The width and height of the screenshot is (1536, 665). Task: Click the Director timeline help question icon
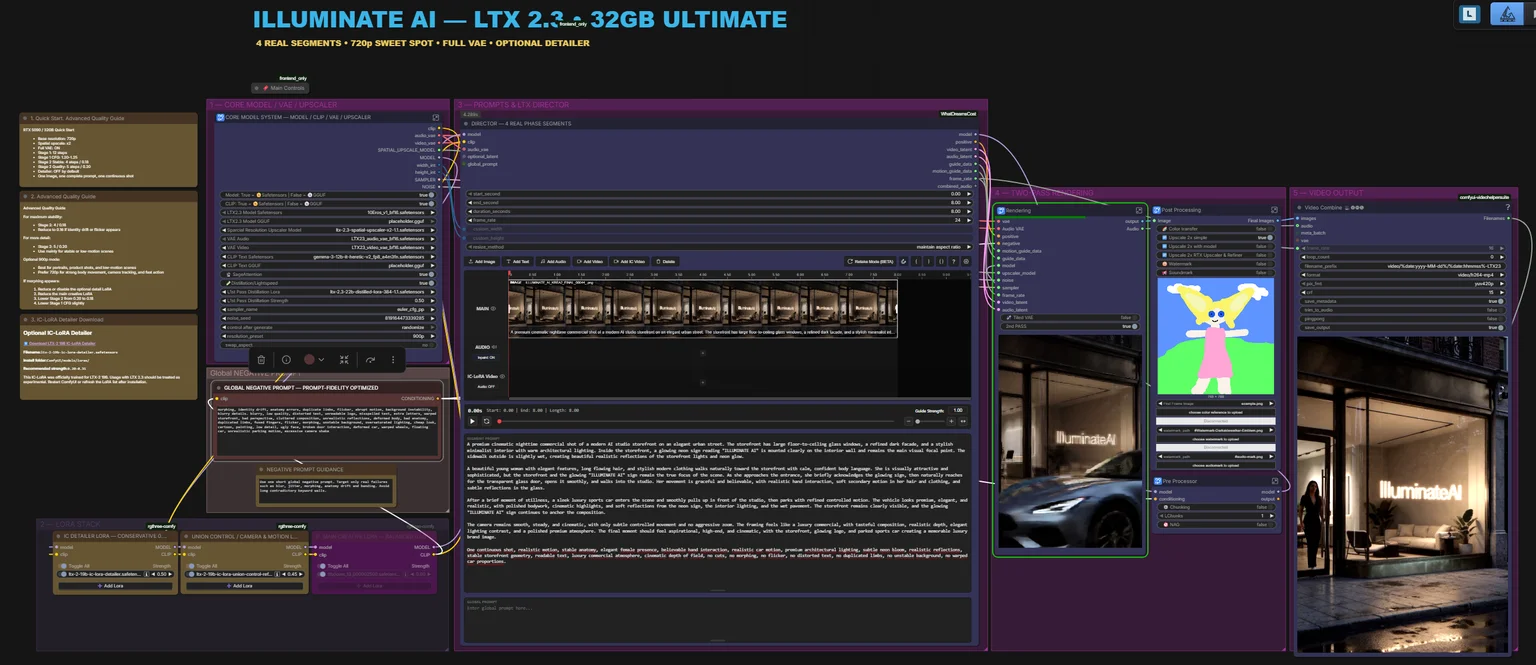(953, 261)
